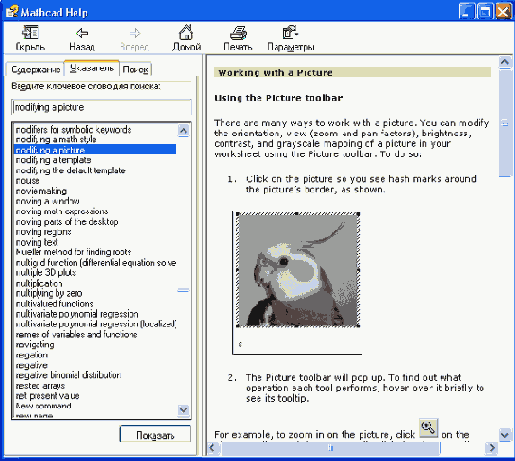The width and height of the screenshot is (515, 461).
Task: Select 'modifying a template' index entry
Action: point(53,160)
